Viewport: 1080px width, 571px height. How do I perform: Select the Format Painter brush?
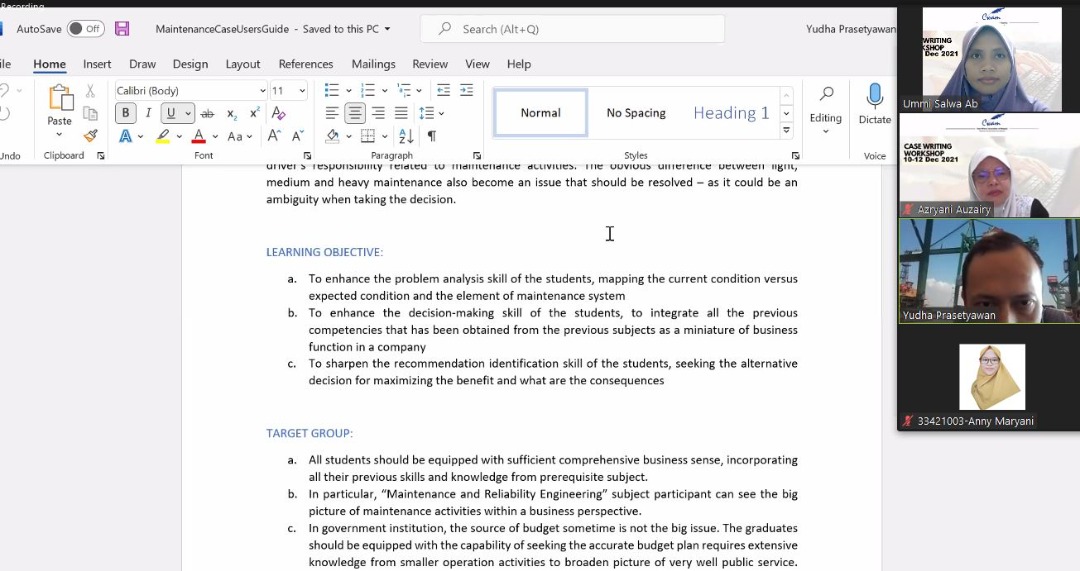[x=90, y=136]
